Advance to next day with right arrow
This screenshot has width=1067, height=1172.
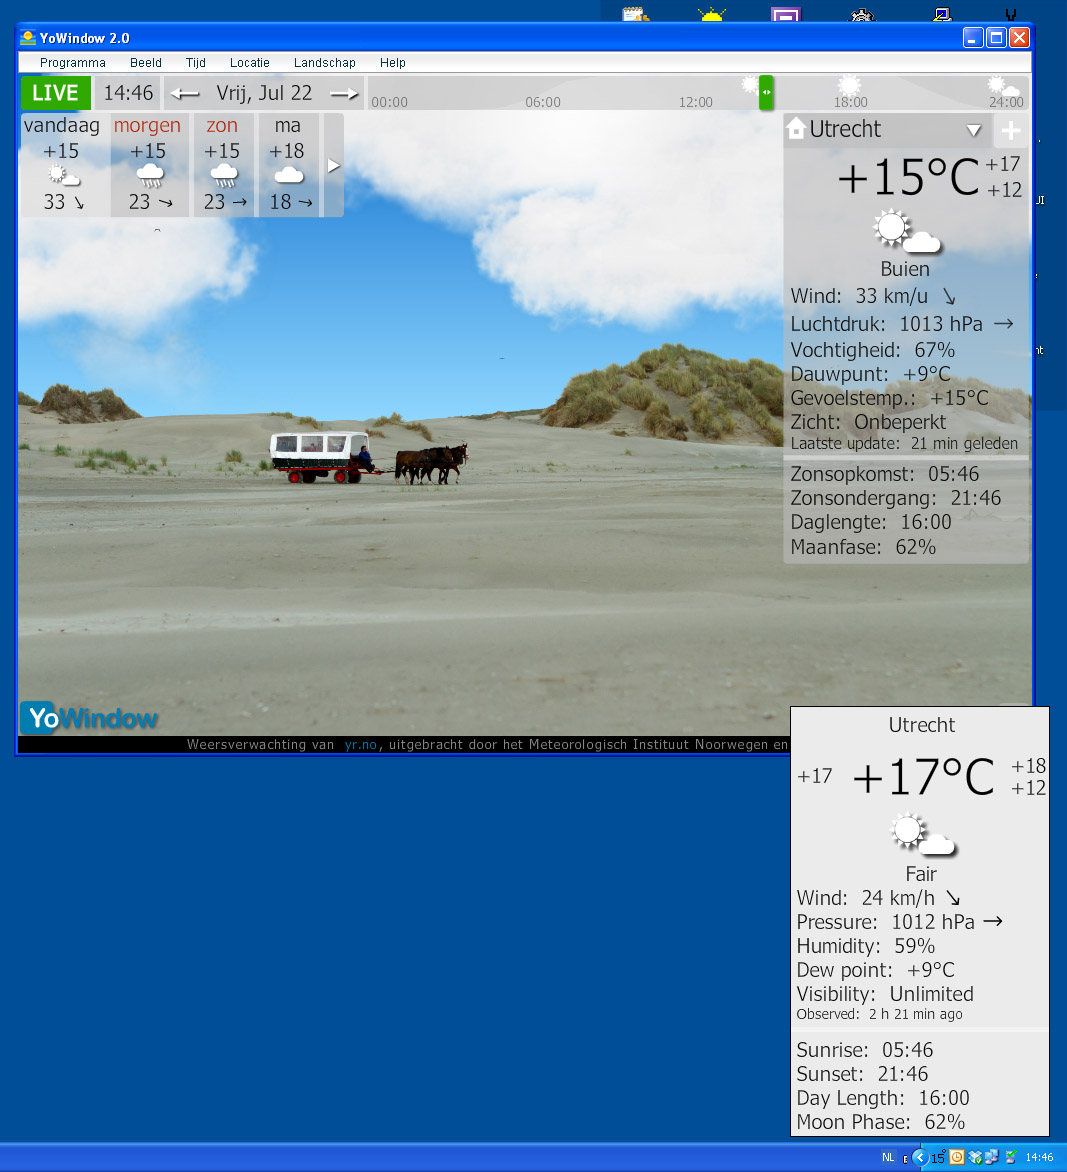click(344, 93)
